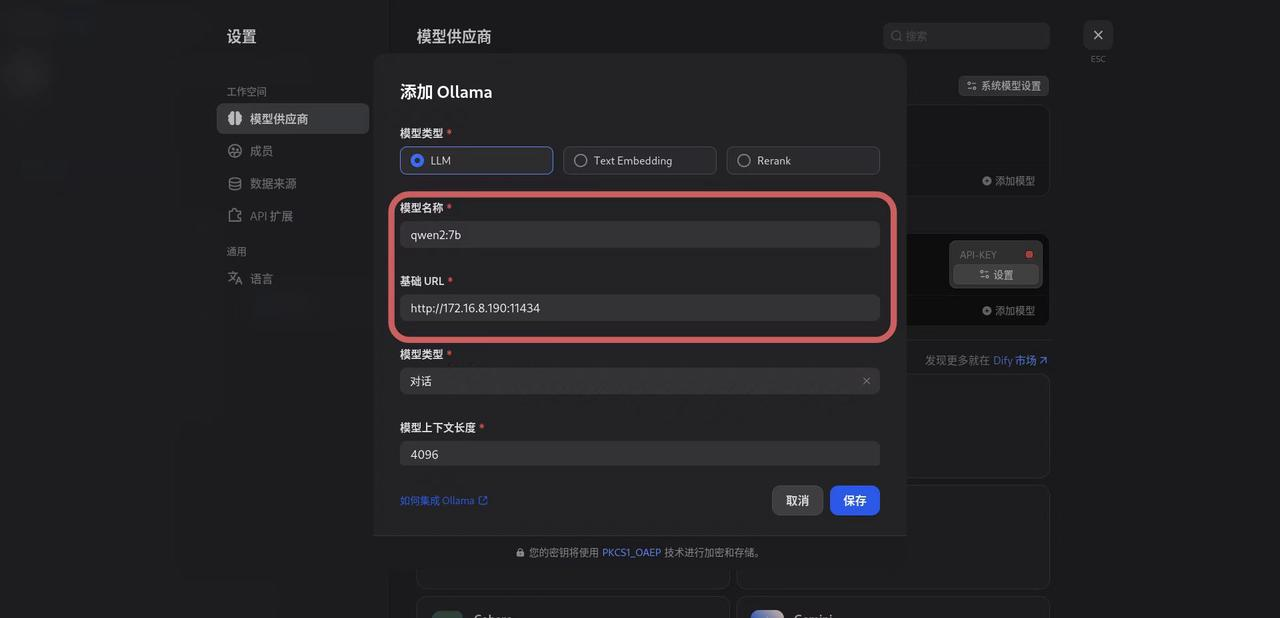Open the 设置 button under API-KEY
Viewport: 1280px width, 618px height.
click(x=996, y=275)
